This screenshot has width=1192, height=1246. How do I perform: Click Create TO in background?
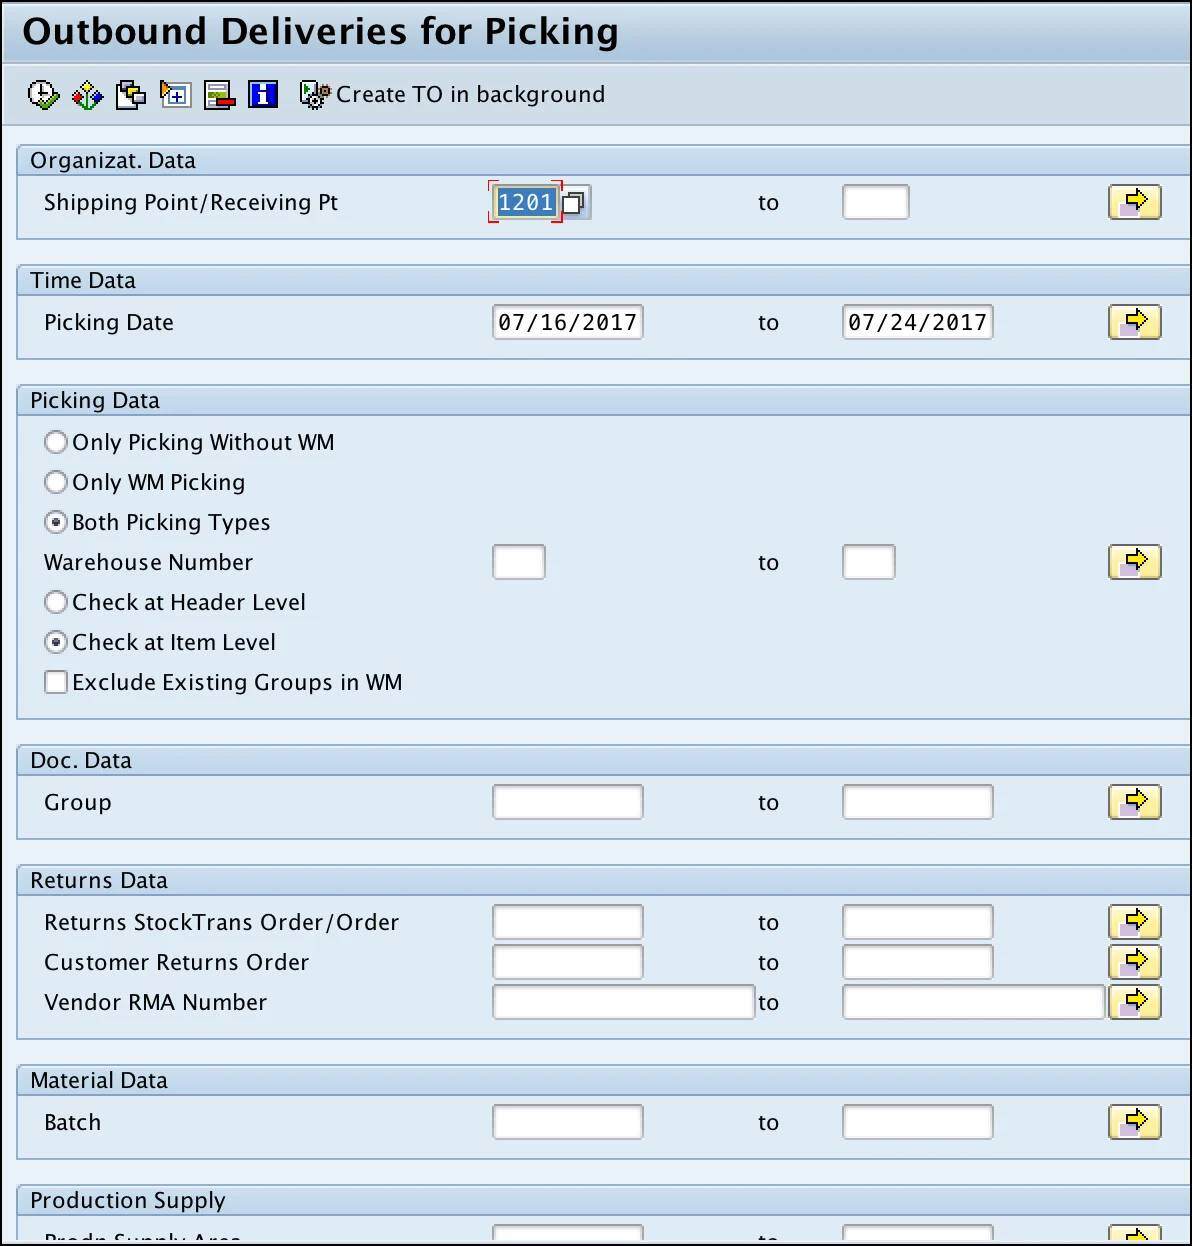[453, 94]
